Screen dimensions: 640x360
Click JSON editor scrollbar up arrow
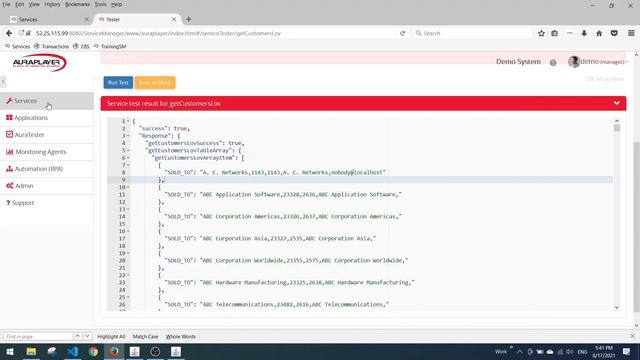click(x=617, y=121)
